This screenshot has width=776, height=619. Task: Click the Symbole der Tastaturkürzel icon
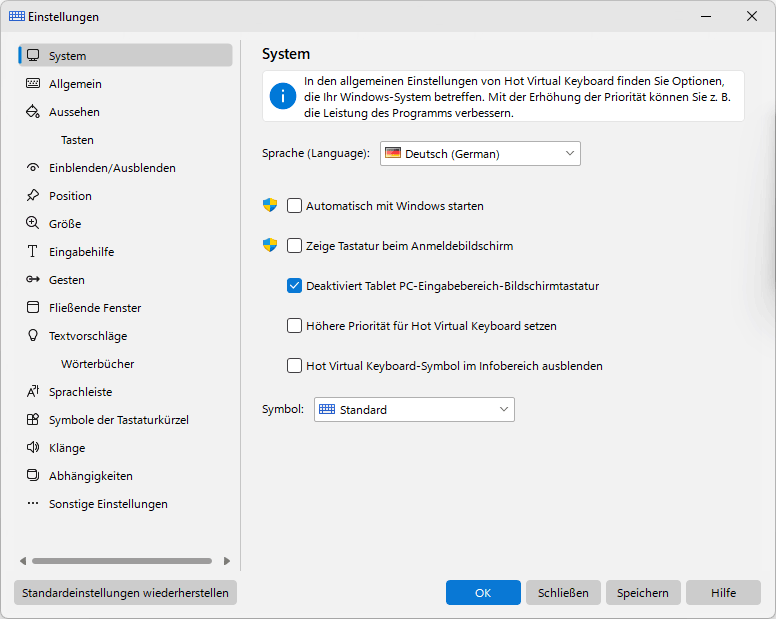[33, 420]
